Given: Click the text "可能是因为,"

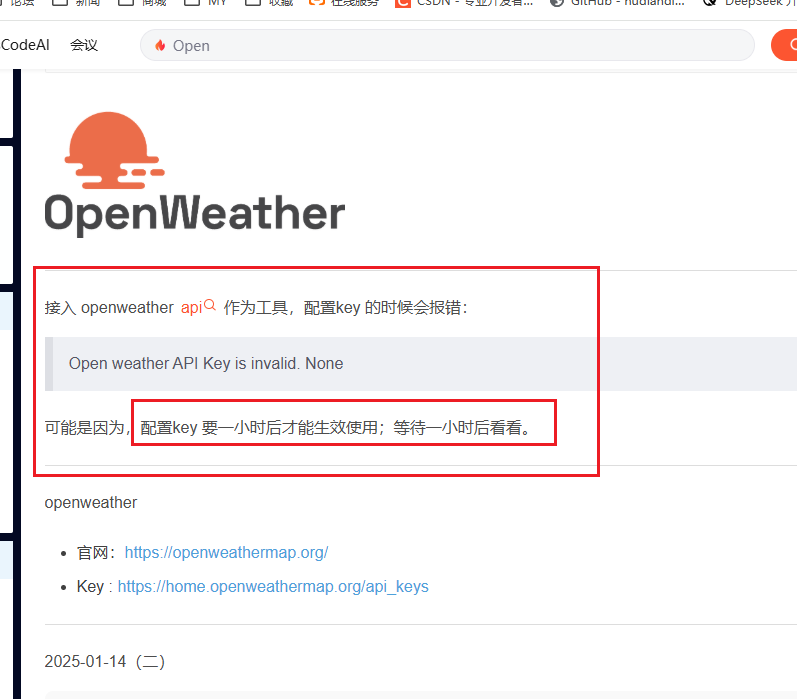Looking at the screenshot, I should point(88,428).
